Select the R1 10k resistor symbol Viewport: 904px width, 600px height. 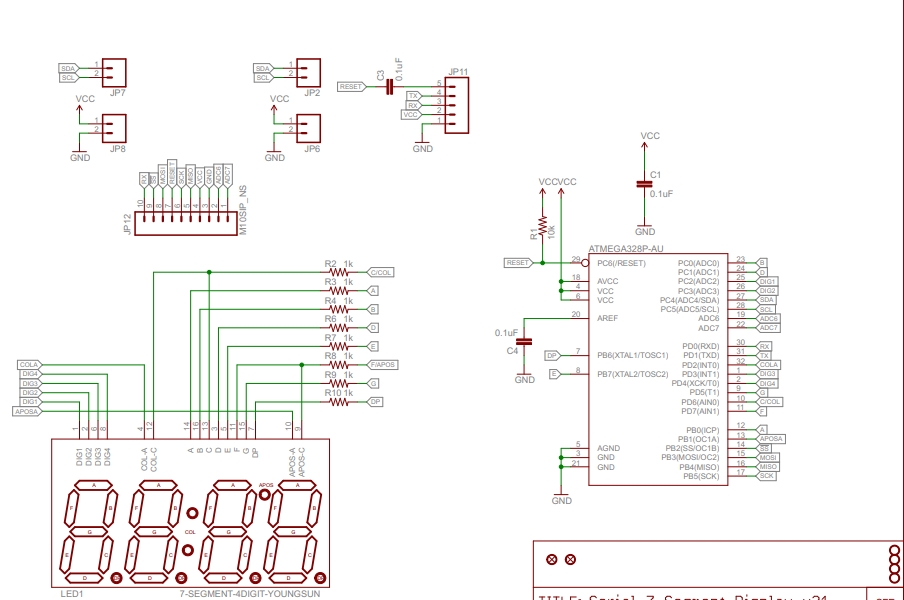pyautogui.click(x=543, y=225)
